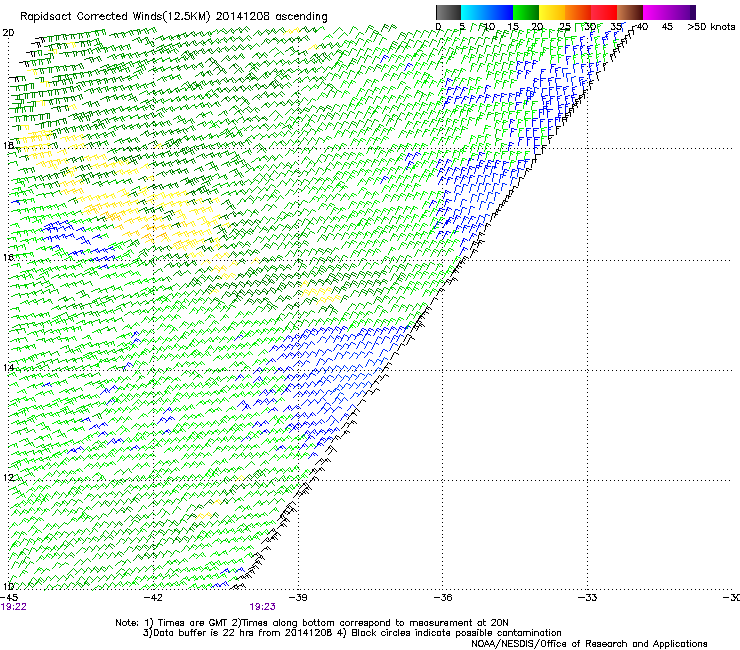
Task: Click the brown 35-40 knots legend swatch
Action: (x=630, y=12)
